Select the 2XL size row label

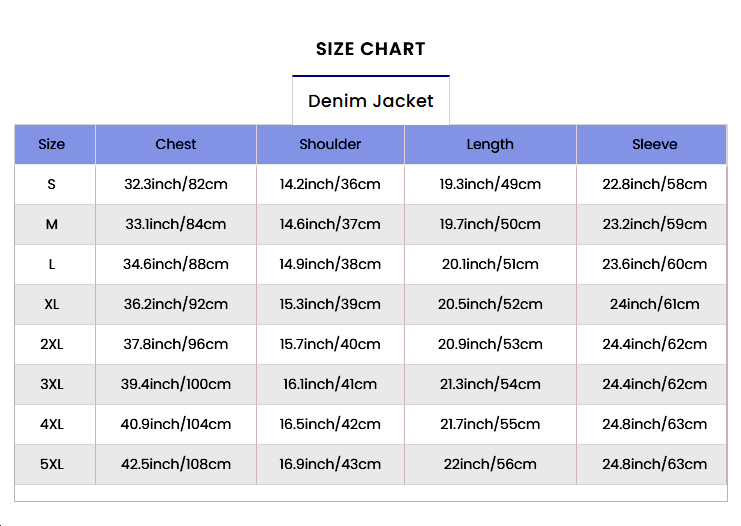(x=52, y=344)
